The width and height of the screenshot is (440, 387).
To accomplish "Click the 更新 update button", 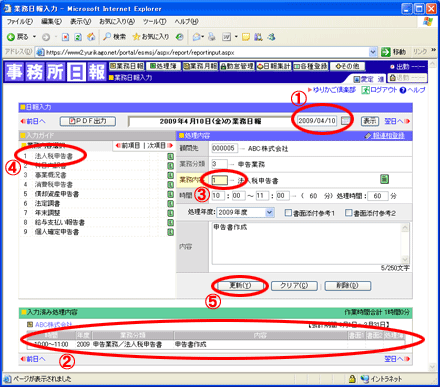I will click(x=240, y=286).
